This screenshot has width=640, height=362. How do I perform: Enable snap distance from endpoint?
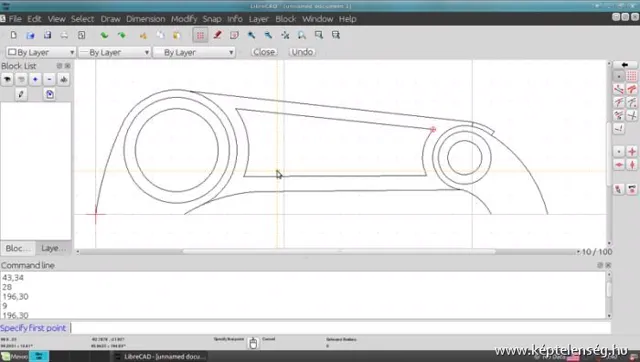coord(619,115)
